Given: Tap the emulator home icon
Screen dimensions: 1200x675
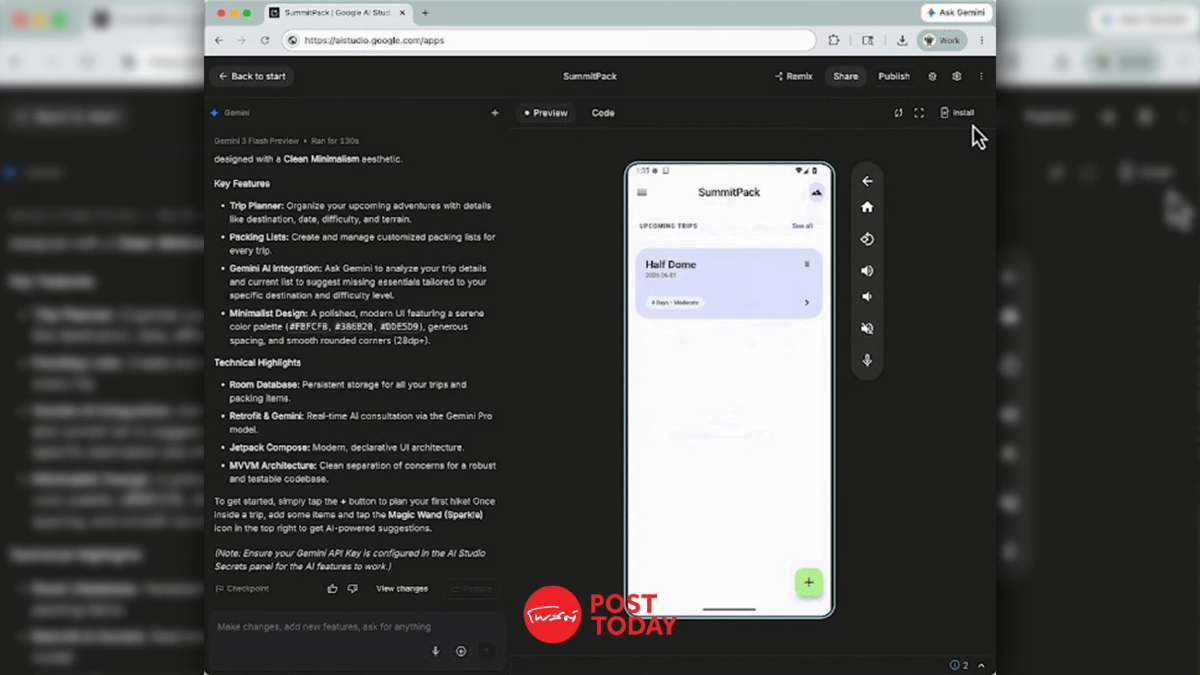Looking at the screenshot, I should [867, 207].
